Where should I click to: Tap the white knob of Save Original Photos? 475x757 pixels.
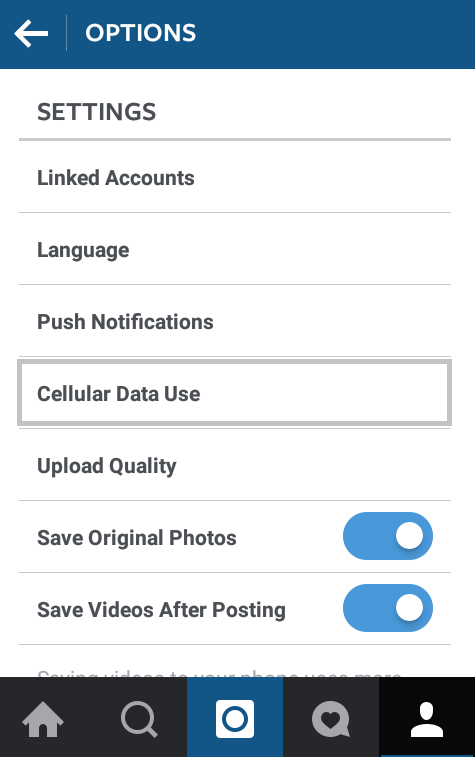click(409, 535)
